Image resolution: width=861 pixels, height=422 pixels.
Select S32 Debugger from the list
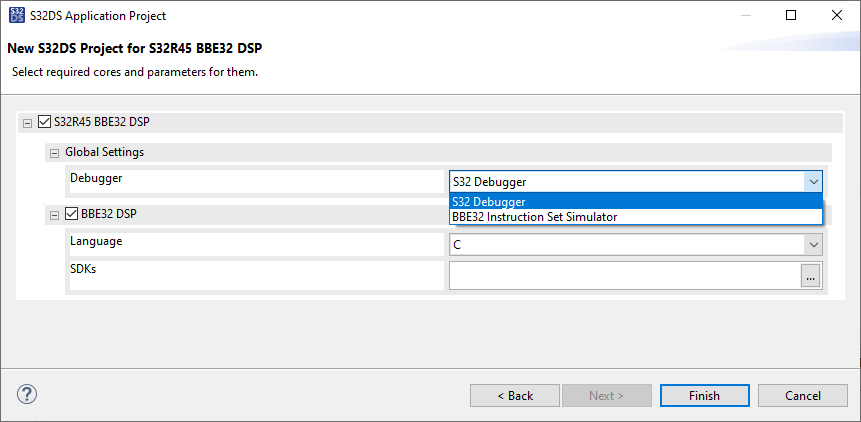(x=635, y=202)
